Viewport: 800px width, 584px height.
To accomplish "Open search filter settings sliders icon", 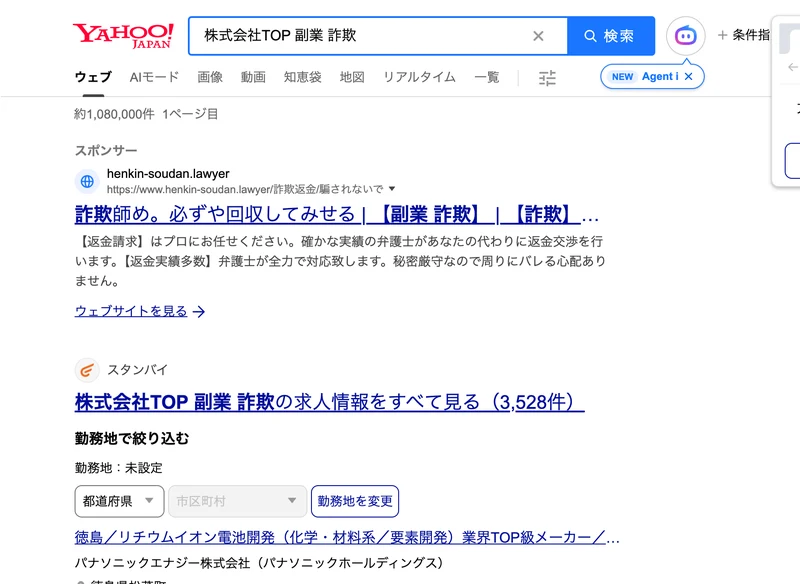I will click(547, 78).
